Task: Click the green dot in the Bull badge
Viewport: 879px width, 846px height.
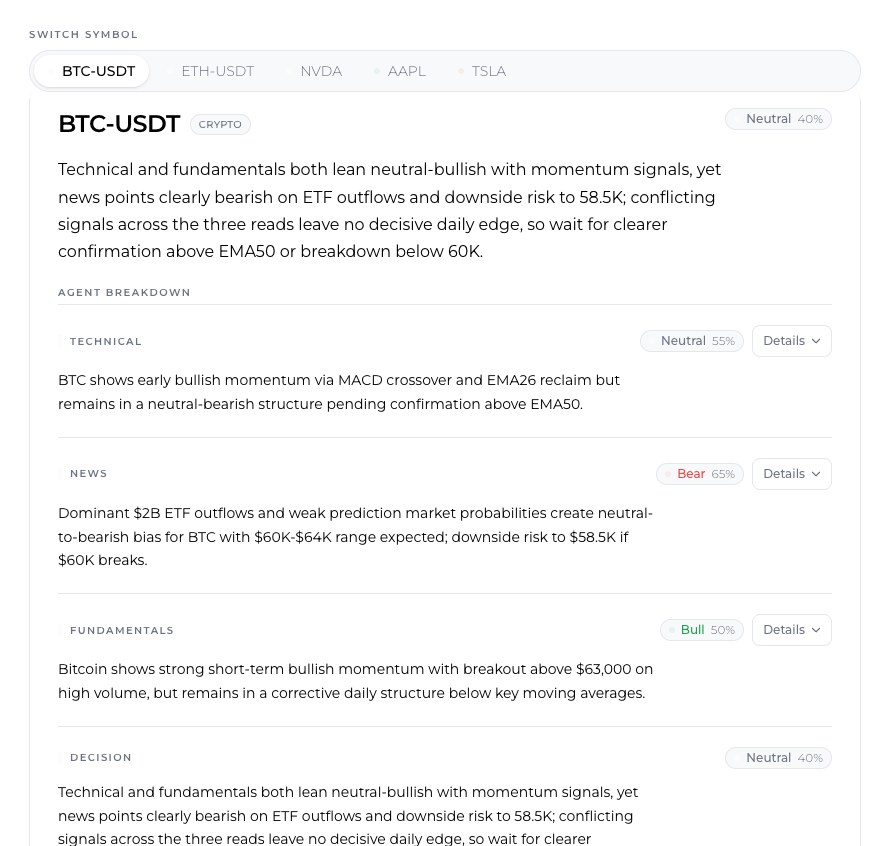Action: [672, 630]
